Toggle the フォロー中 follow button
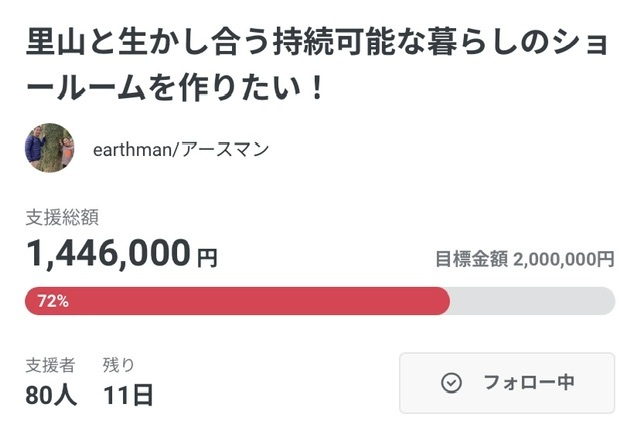 [x=506, y=383]
